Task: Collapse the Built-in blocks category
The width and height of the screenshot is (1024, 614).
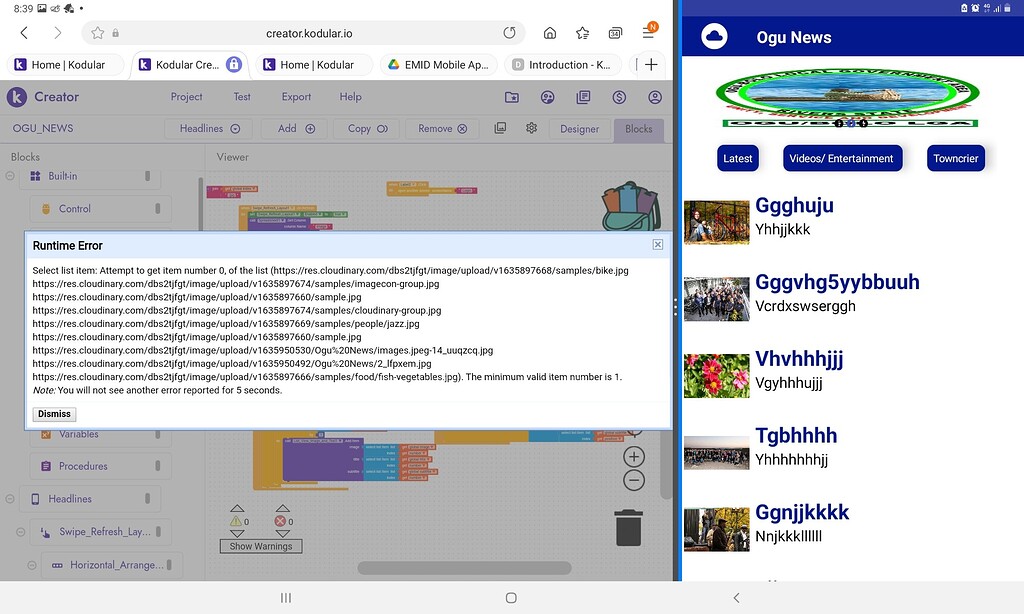Action: tap(10, 176)
